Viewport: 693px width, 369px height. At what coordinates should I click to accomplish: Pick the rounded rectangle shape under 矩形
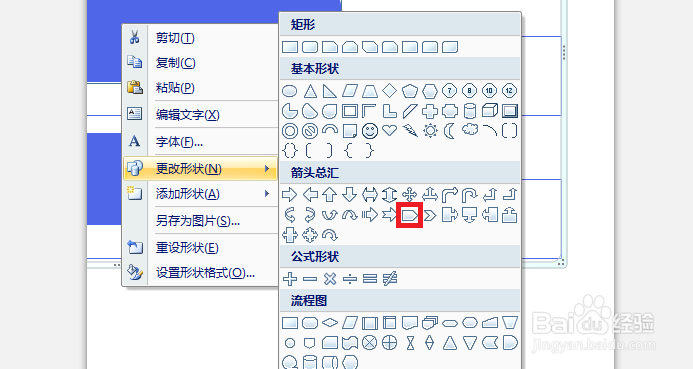pos(310,47)
